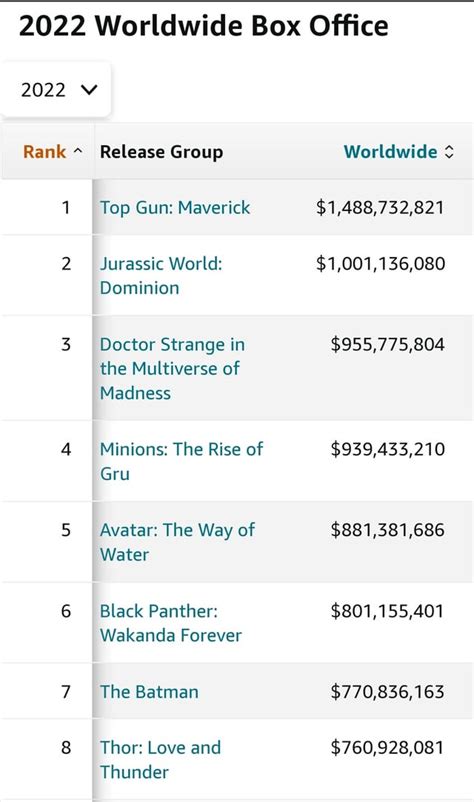Image resolution: width=474 pixels, height=802 pixels.
Task: Click the Rank ascending caret icon
Action: point(78,151)
